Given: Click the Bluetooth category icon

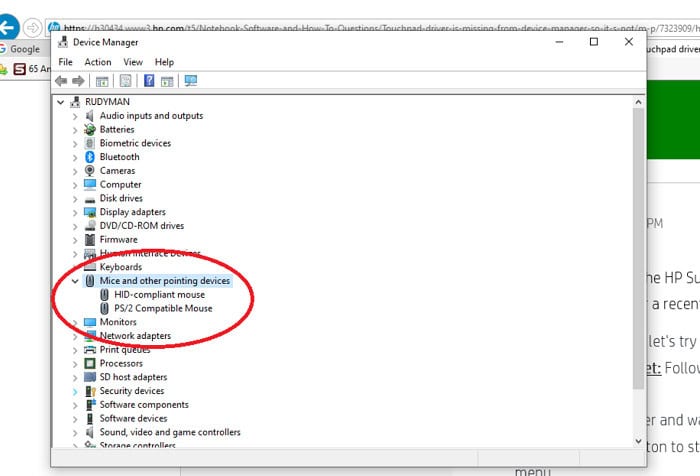Looking at the screenshot, I should [90, 157].
